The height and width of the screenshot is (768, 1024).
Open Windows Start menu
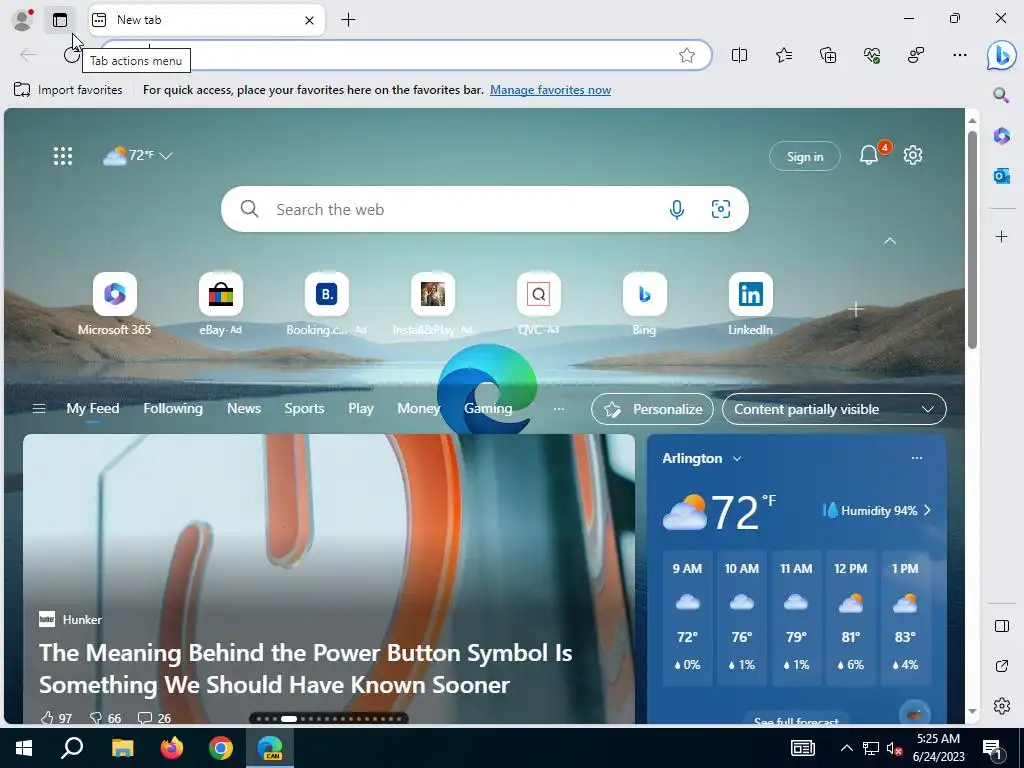point(24,748)
